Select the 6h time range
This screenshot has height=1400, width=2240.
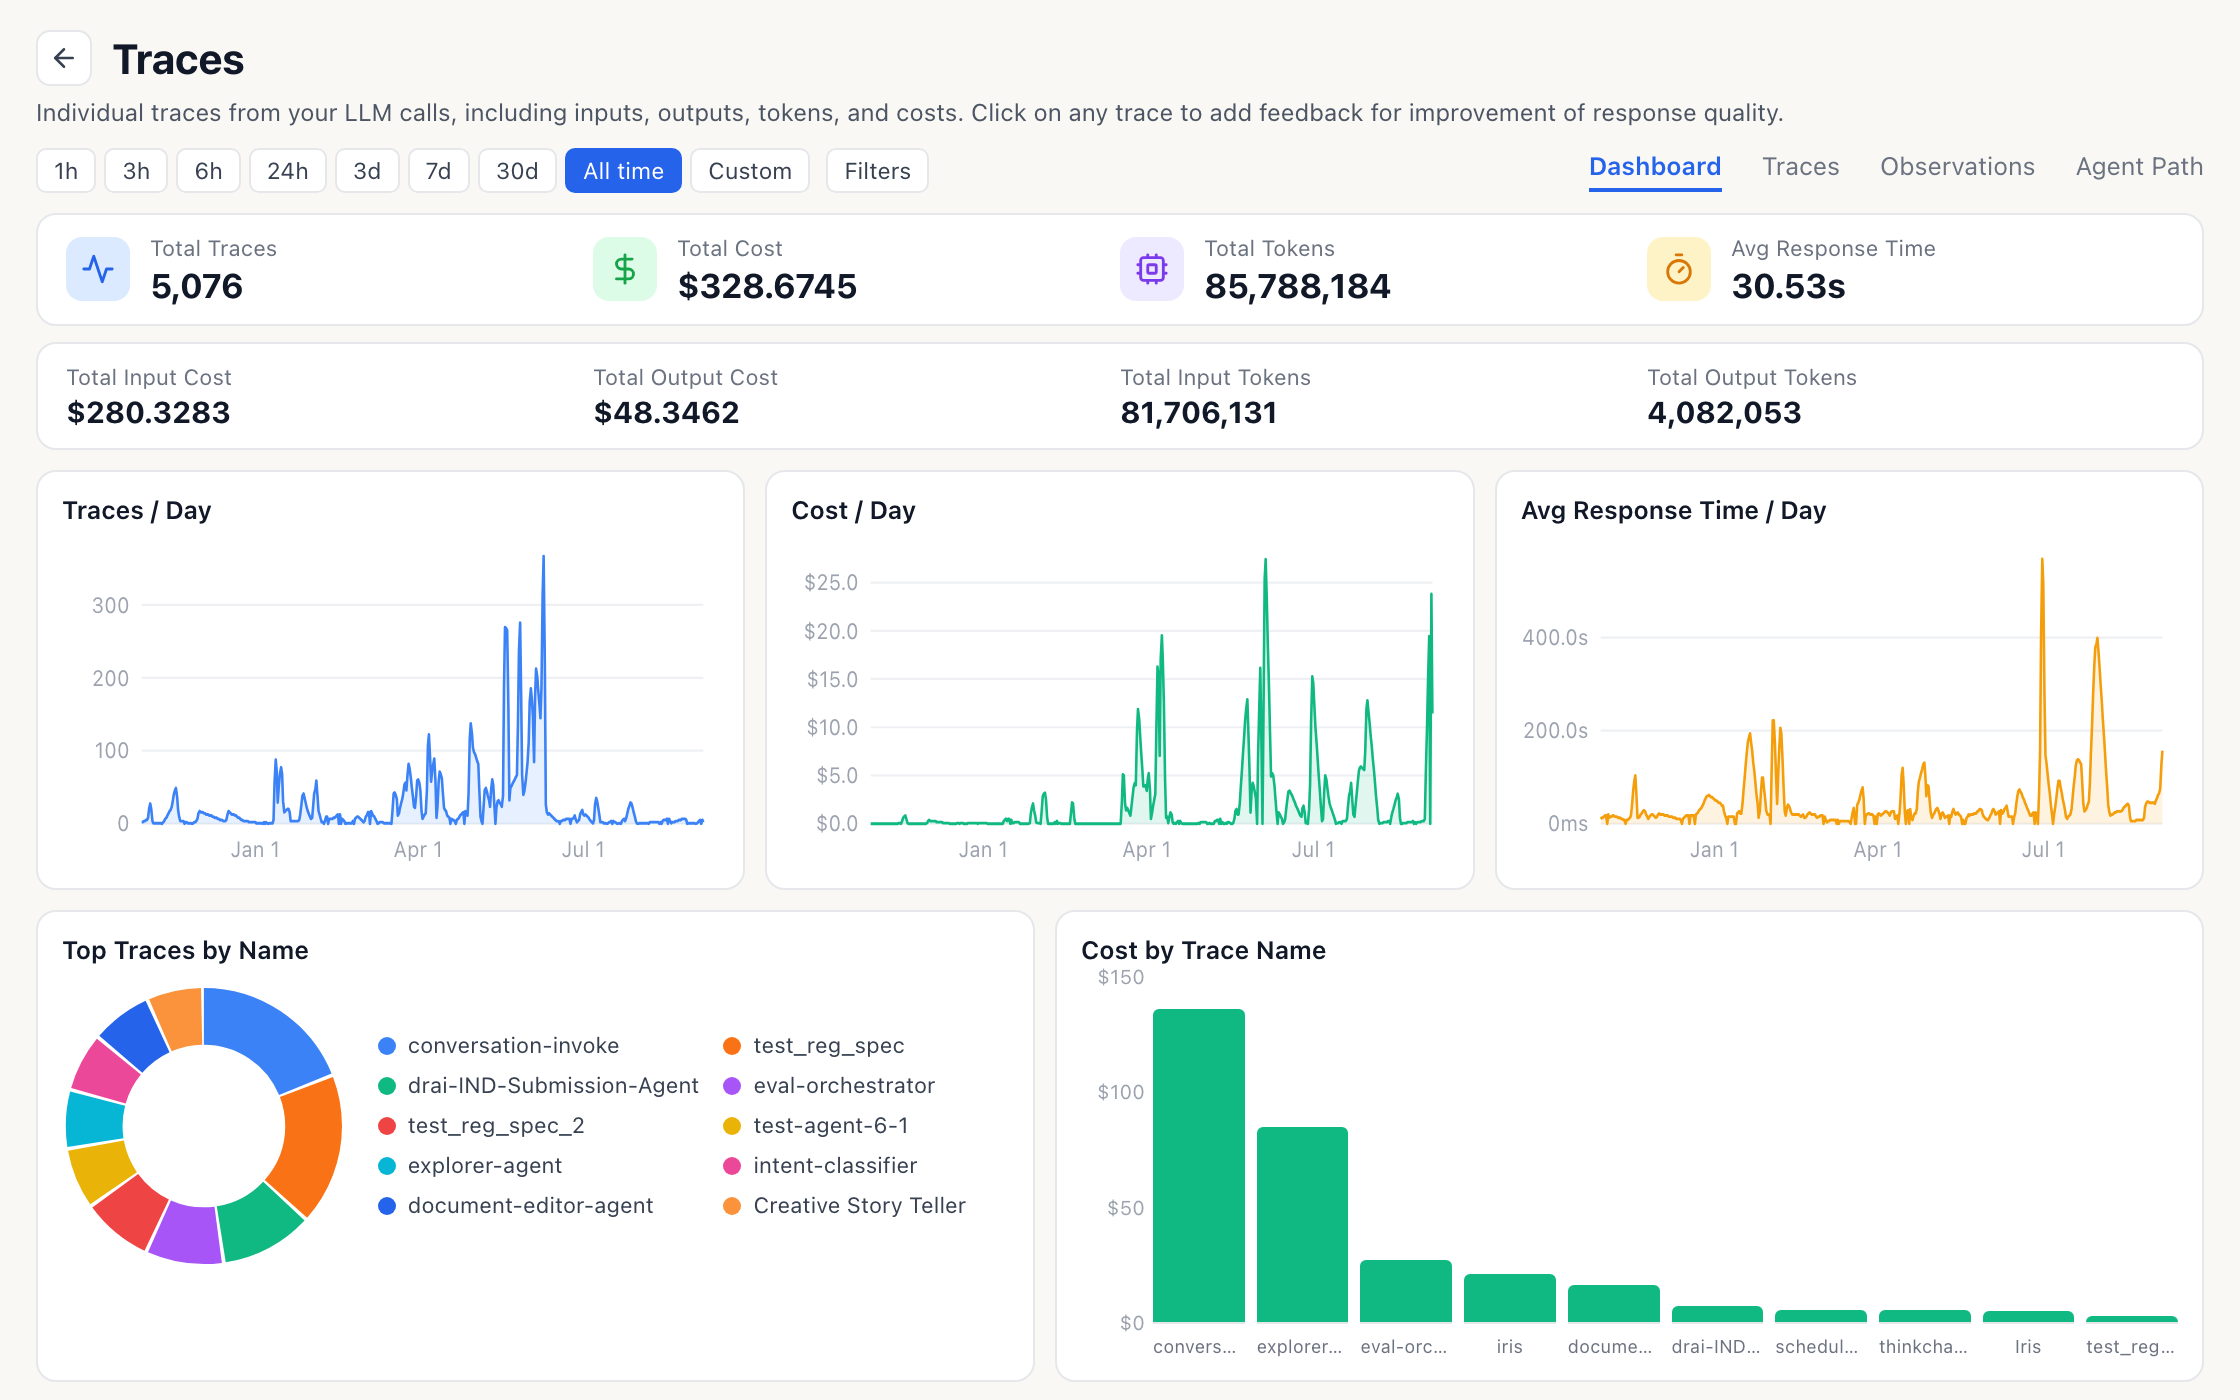tap(208, 171)
